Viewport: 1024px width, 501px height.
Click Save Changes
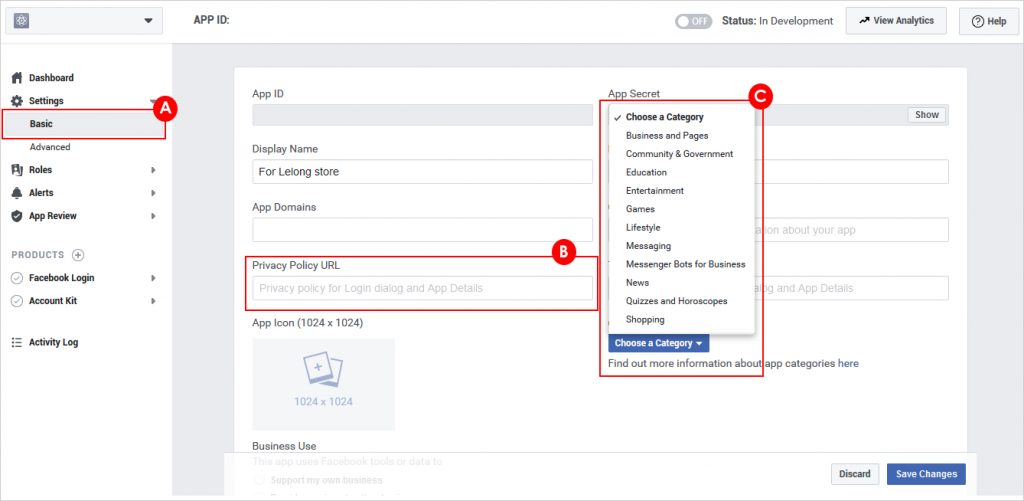pos(926,474)
